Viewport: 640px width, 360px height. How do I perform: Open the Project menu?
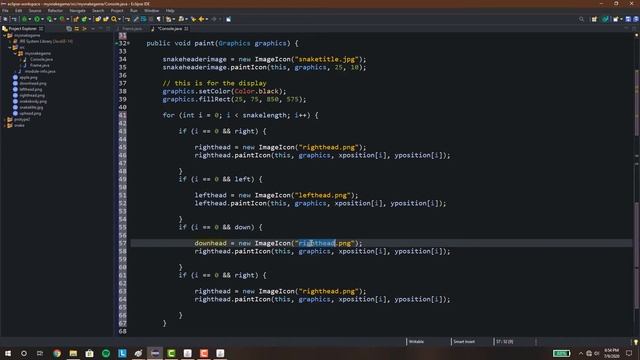click(x=117, y=11)
